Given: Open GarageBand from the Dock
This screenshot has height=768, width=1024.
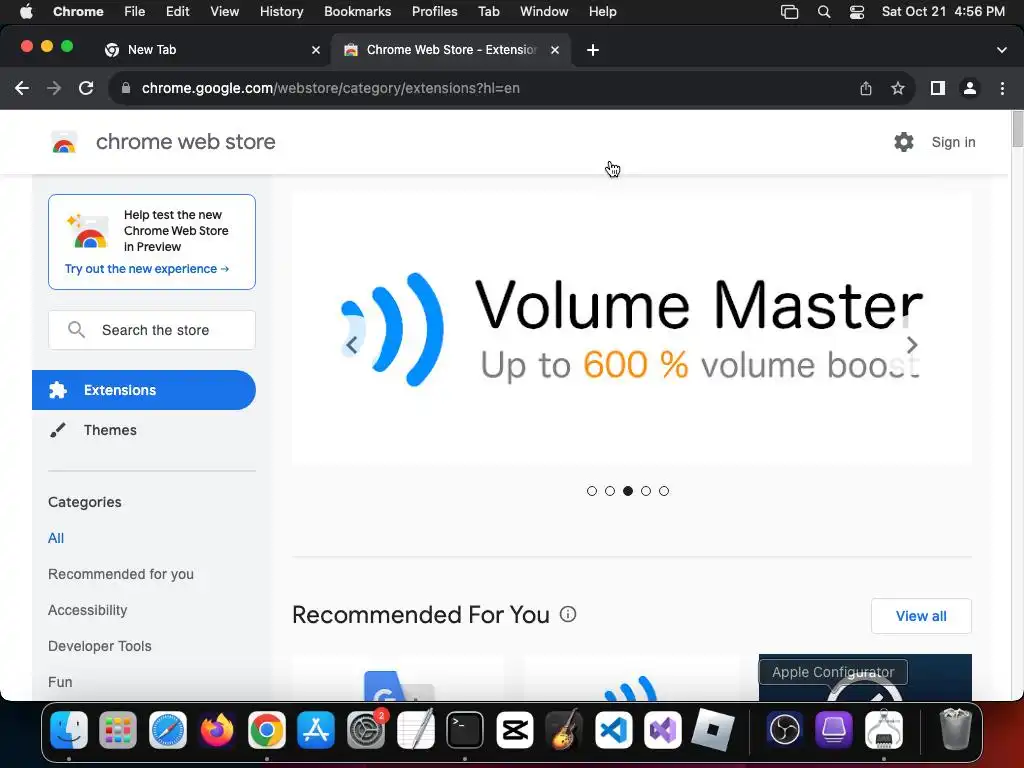Looking at the screenshot, I should [564, 729].
